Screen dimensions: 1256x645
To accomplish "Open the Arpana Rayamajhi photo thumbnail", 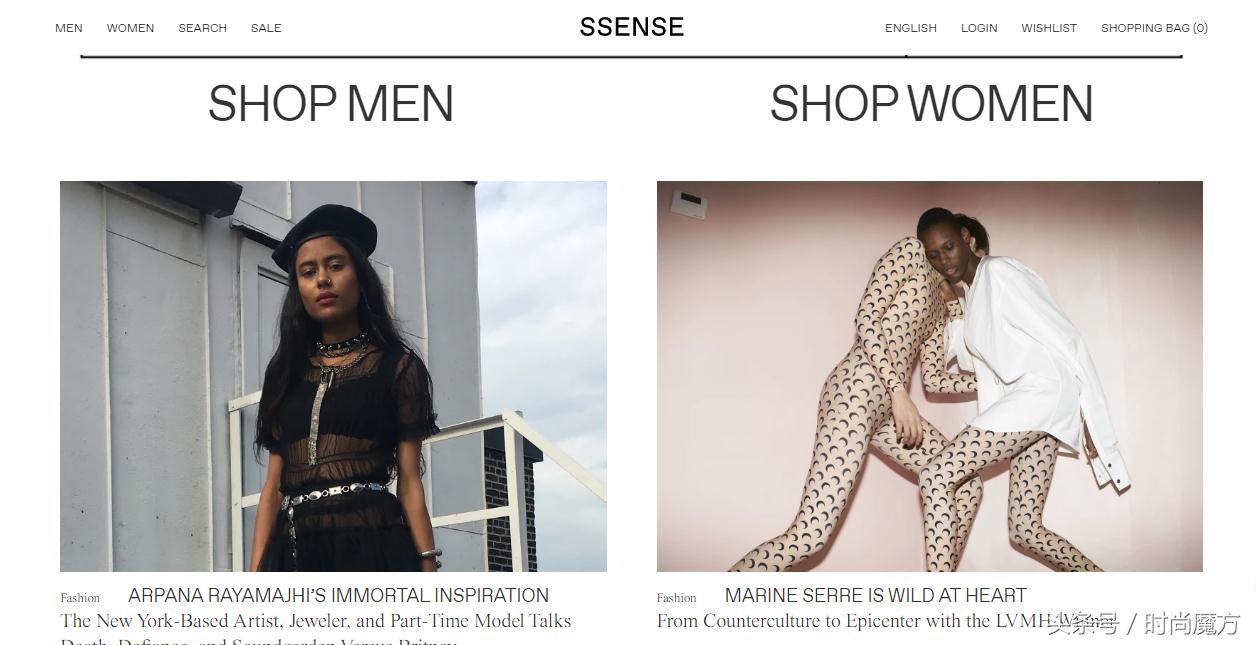I will click(333, 376).
